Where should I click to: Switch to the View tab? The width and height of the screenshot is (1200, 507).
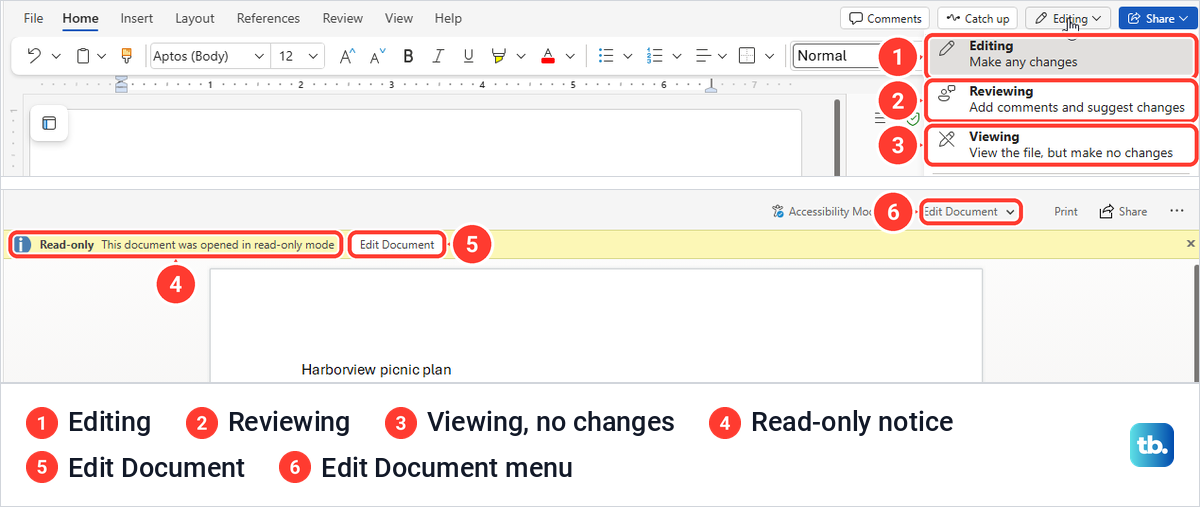click(399, 18)
